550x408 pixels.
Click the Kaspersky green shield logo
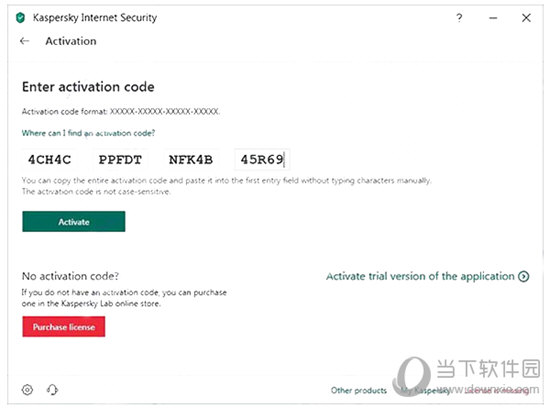(x=20, y=18)
